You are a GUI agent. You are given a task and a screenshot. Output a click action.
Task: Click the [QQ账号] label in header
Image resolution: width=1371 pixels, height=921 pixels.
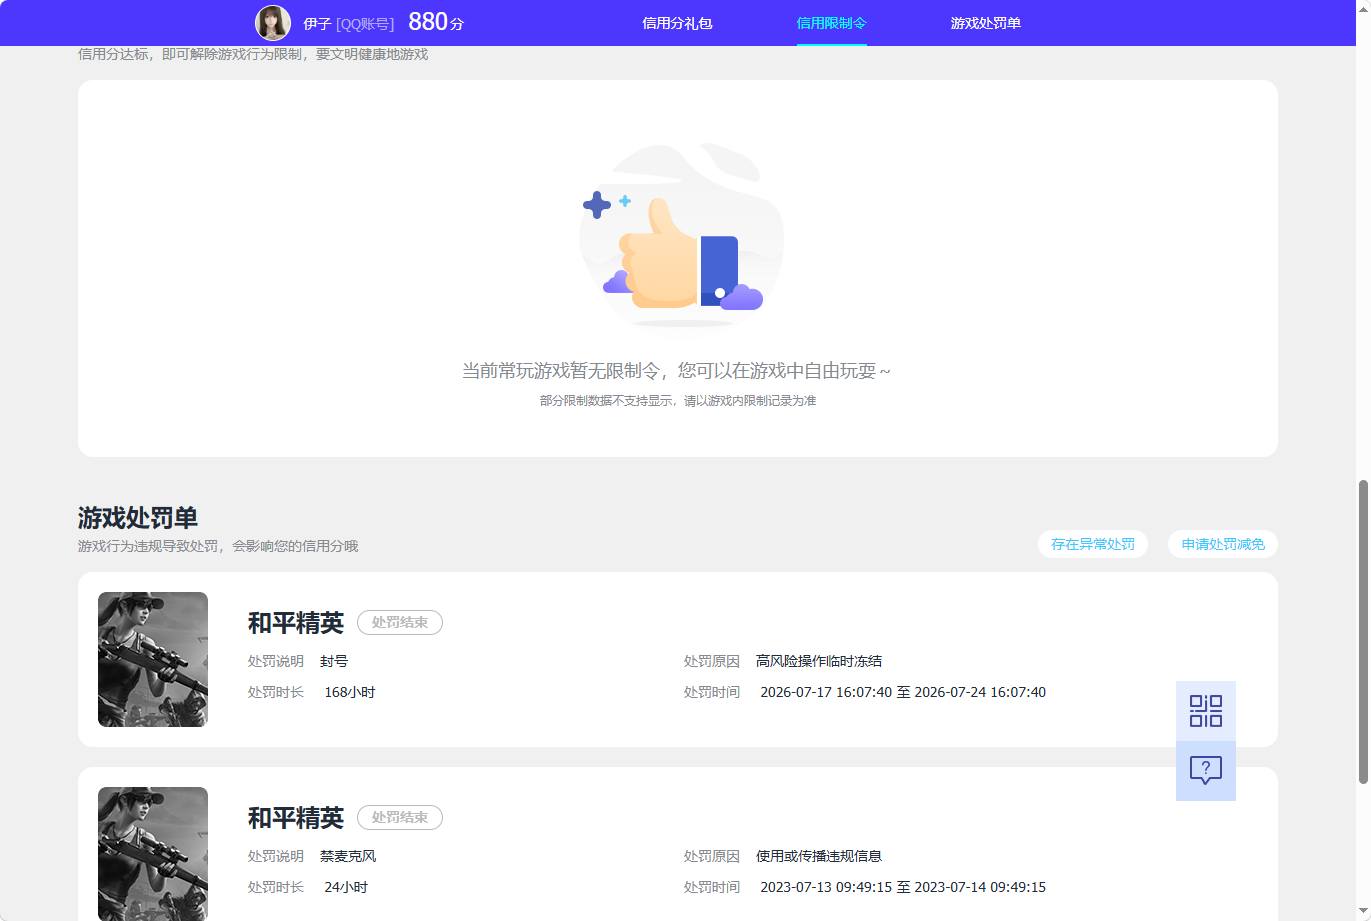[x=365, y=24]
